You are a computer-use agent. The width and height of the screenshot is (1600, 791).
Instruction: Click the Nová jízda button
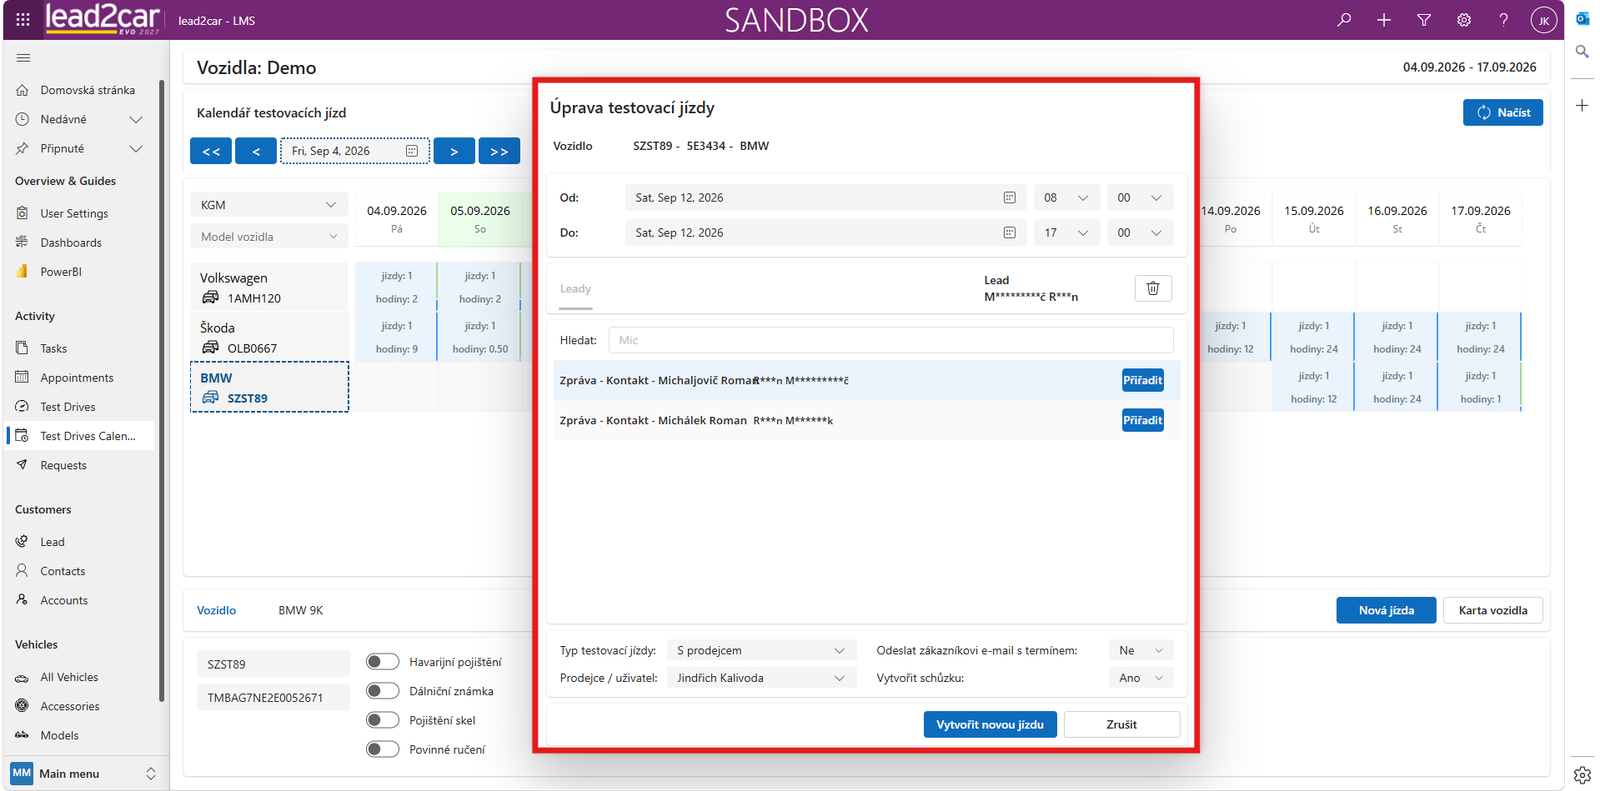tap(1386, 610)
